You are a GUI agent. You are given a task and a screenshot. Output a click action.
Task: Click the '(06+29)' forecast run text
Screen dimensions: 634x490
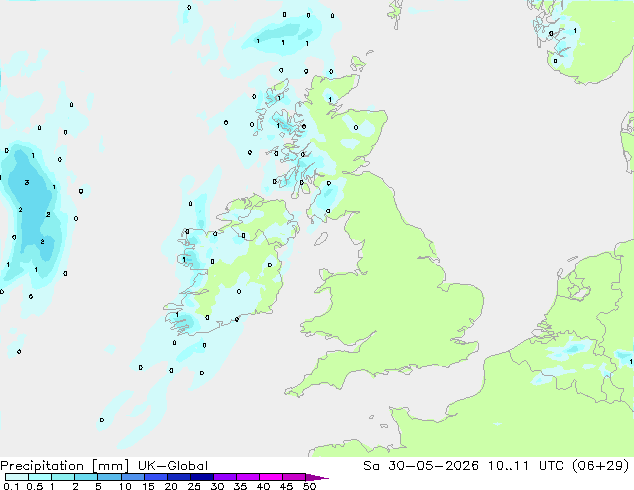(x=600, y=466)
